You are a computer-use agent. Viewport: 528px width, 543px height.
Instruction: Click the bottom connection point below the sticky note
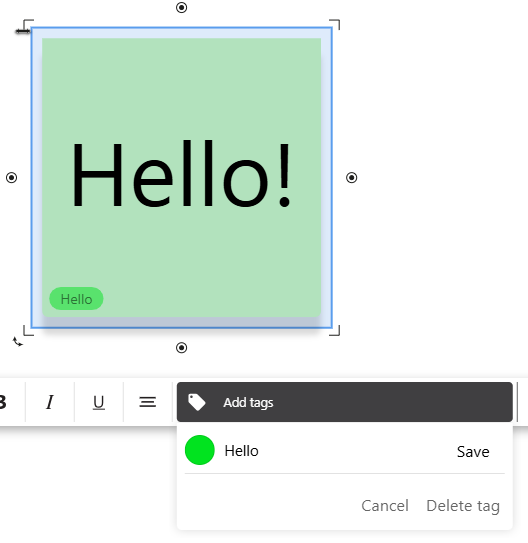[x=181, y=347]
